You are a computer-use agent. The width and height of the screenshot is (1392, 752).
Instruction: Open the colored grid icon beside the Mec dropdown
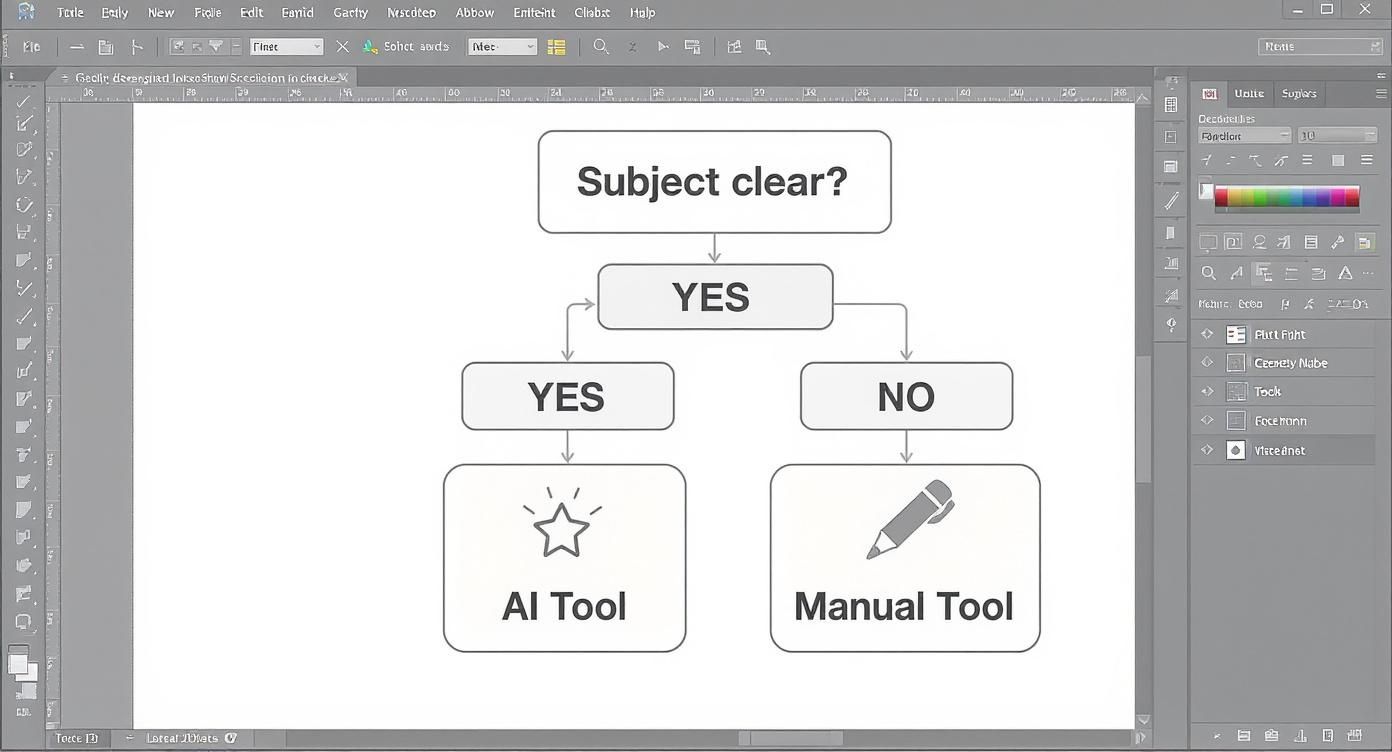tap(556, 46)
